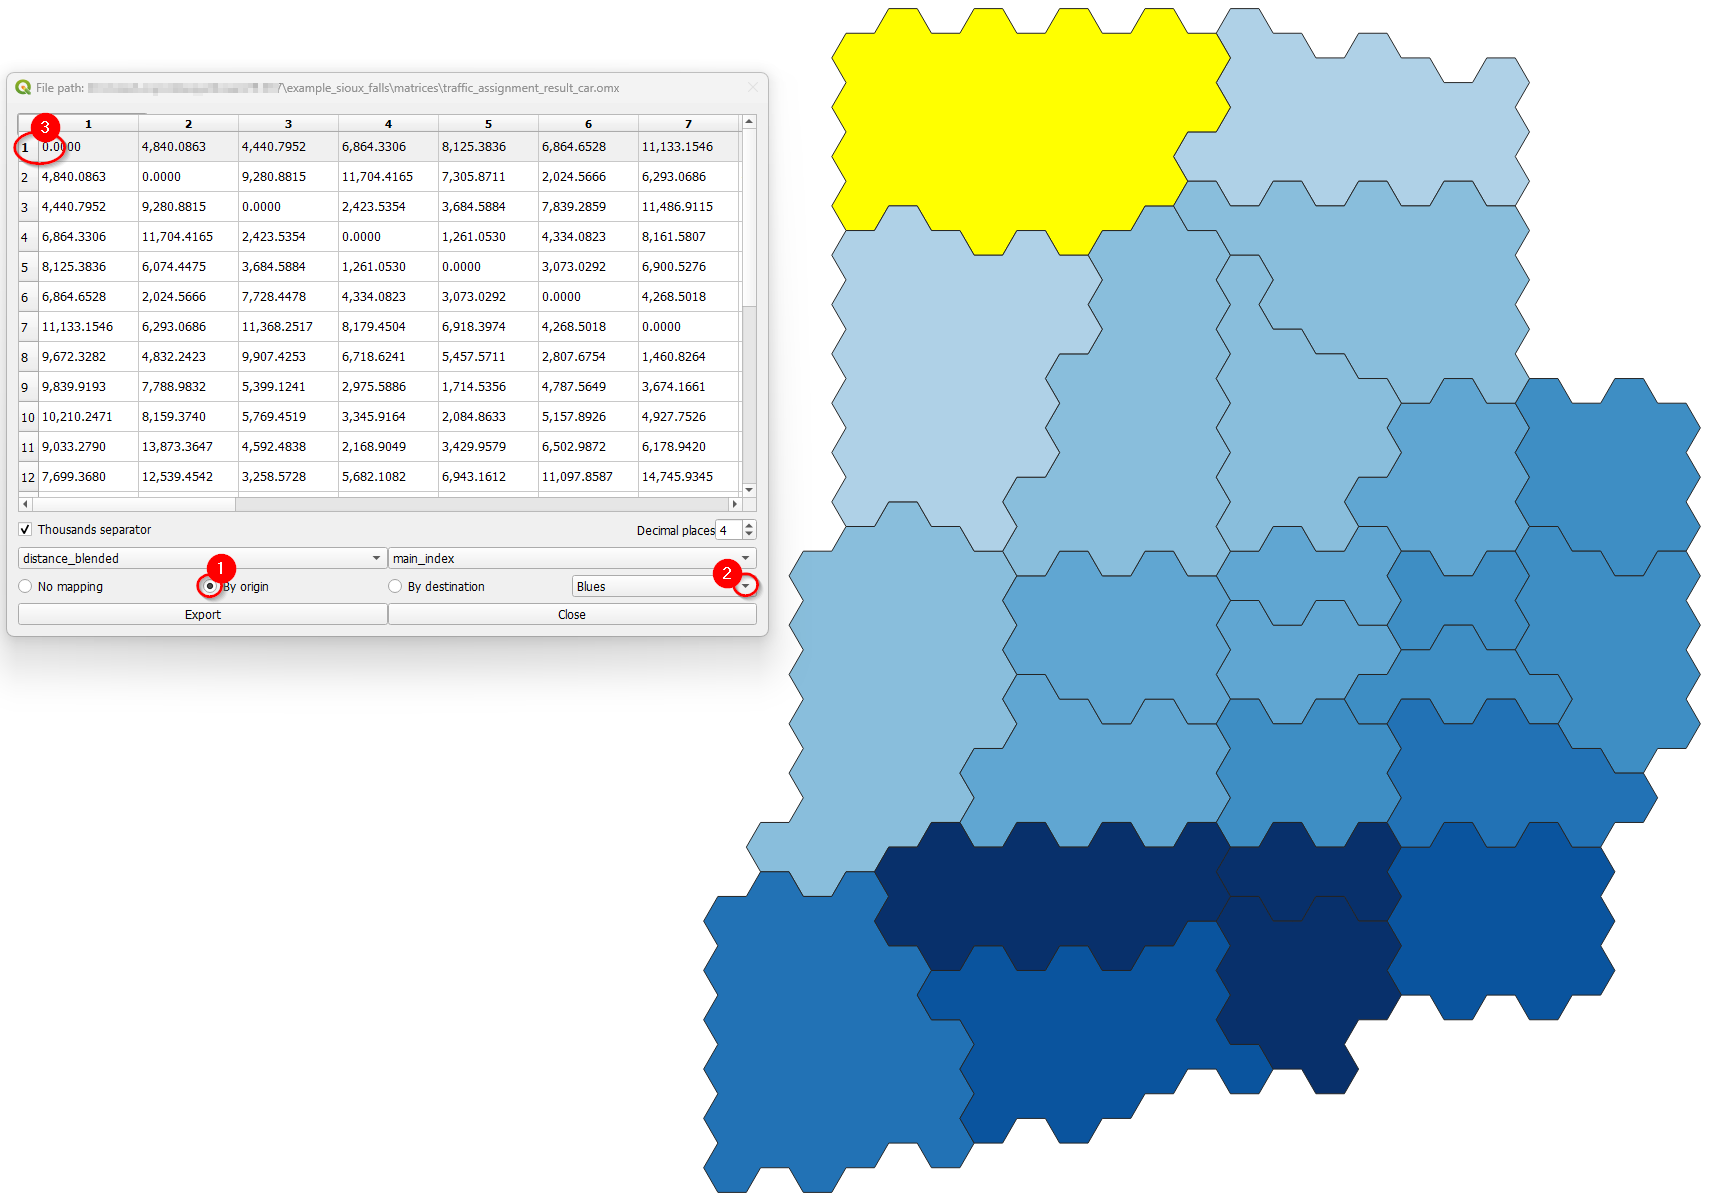Enable the "No mapping" radio button
This screenshot has width=1710, height=1203.
click(25, 586)
